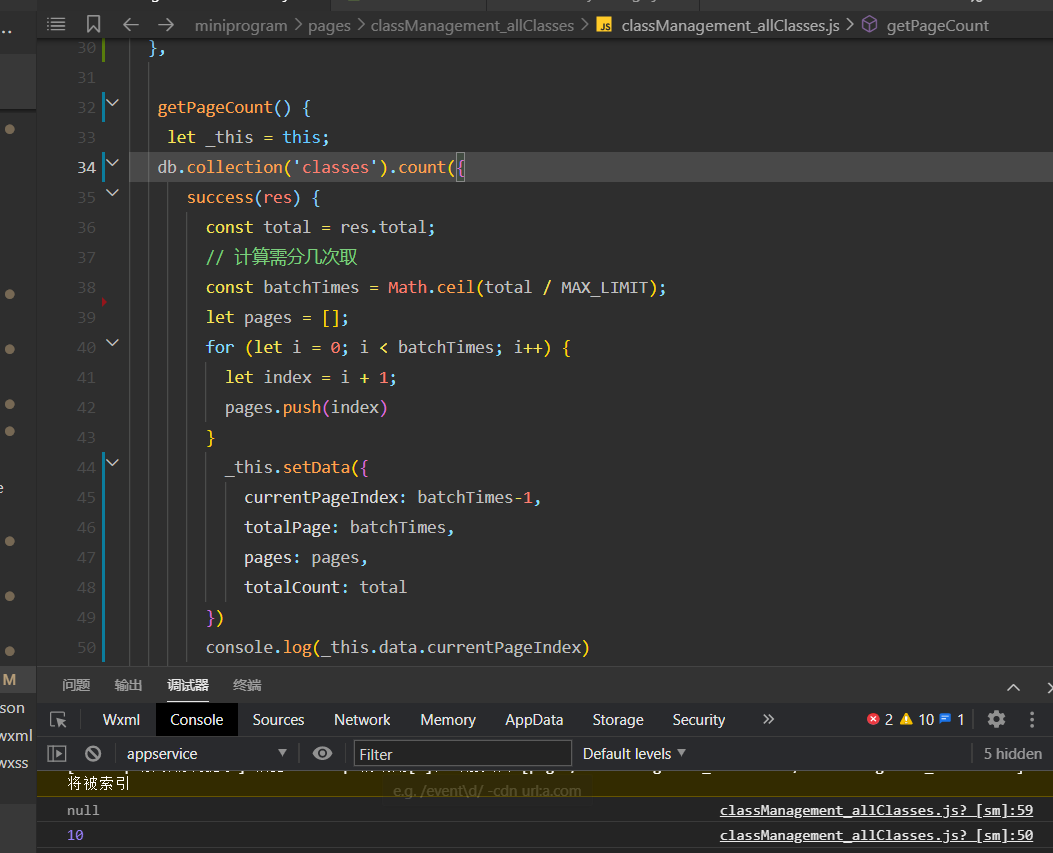Screen dimensions: 1053x853
Task: Click the inspect element selector icon
Action: pos(58,719)
